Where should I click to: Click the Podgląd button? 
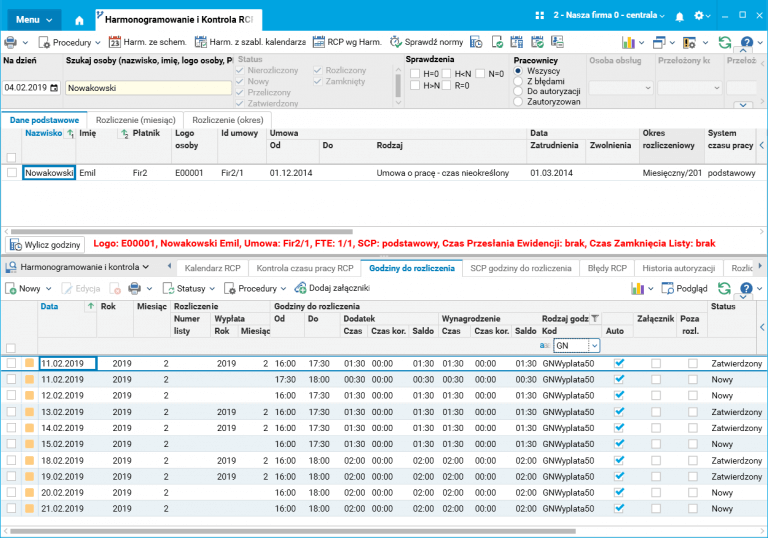coord(684,288)
